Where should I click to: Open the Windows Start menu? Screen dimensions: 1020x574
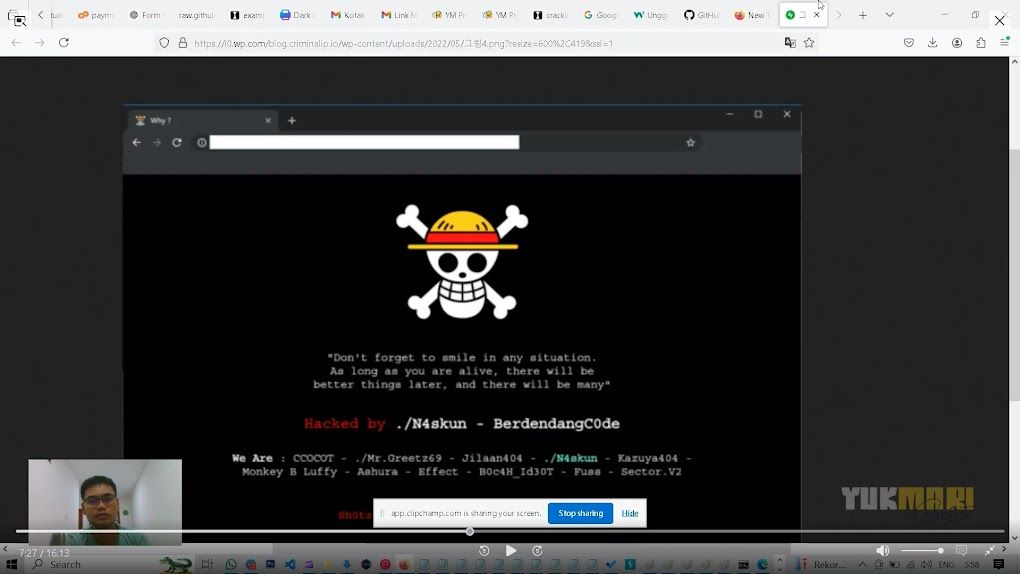11,564
